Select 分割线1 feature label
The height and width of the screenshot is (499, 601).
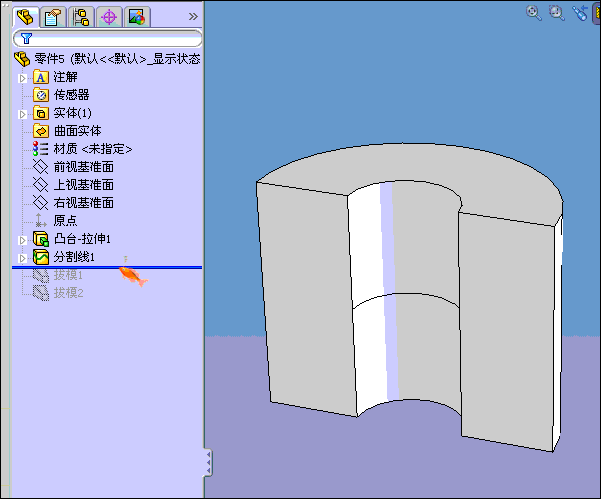click(x=74, y=257)
